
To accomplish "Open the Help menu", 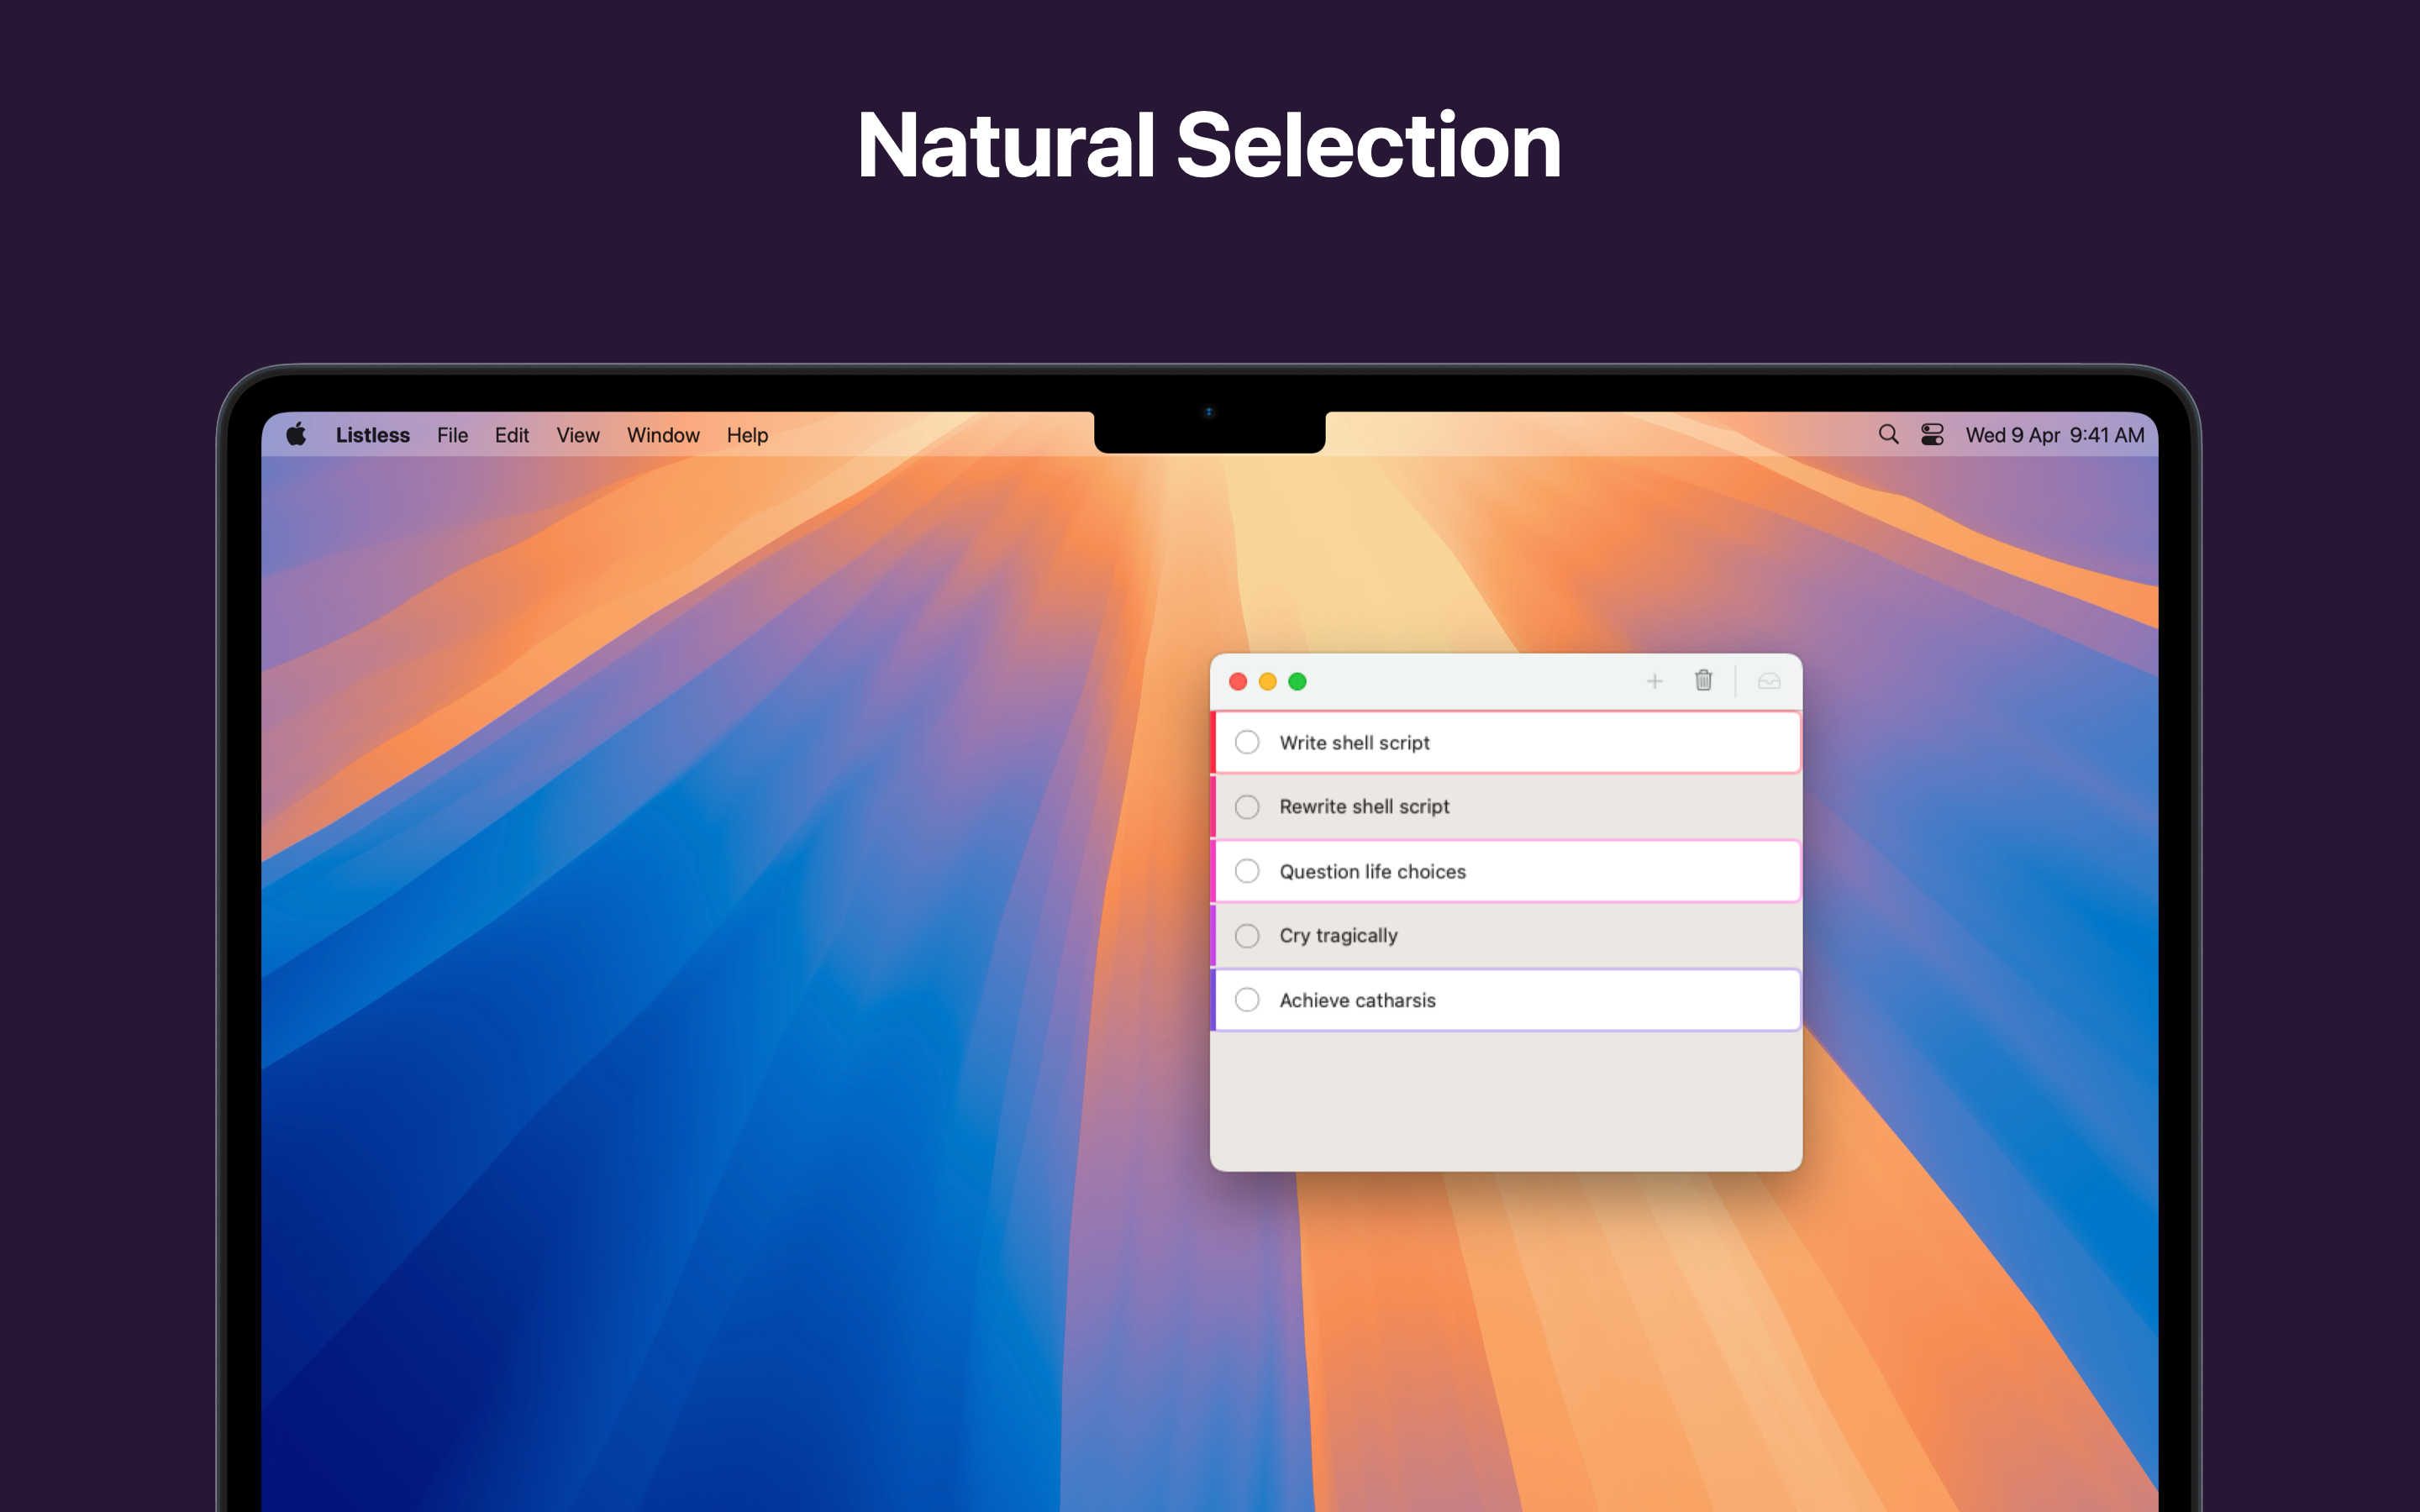I will pyautogui.click(x=747, y=435).
